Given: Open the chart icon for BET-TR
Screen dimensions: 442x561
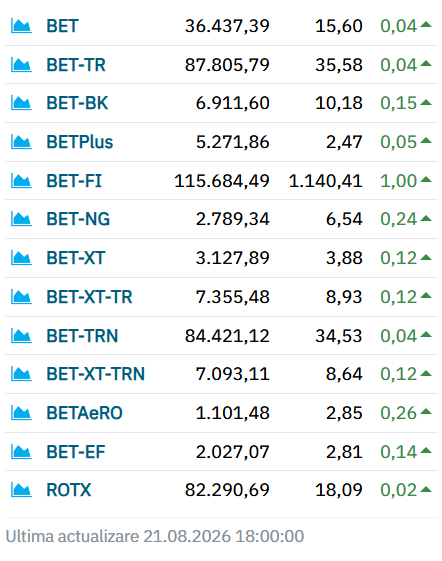Looking at the screenshot, I should (x=21, y=65).
